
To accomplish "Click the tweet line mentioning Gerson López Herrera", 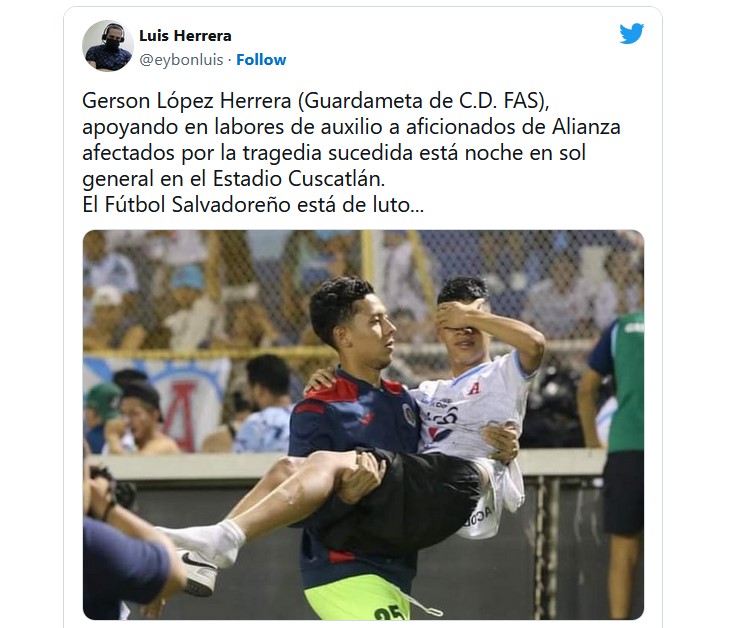I will click(316, 101).
